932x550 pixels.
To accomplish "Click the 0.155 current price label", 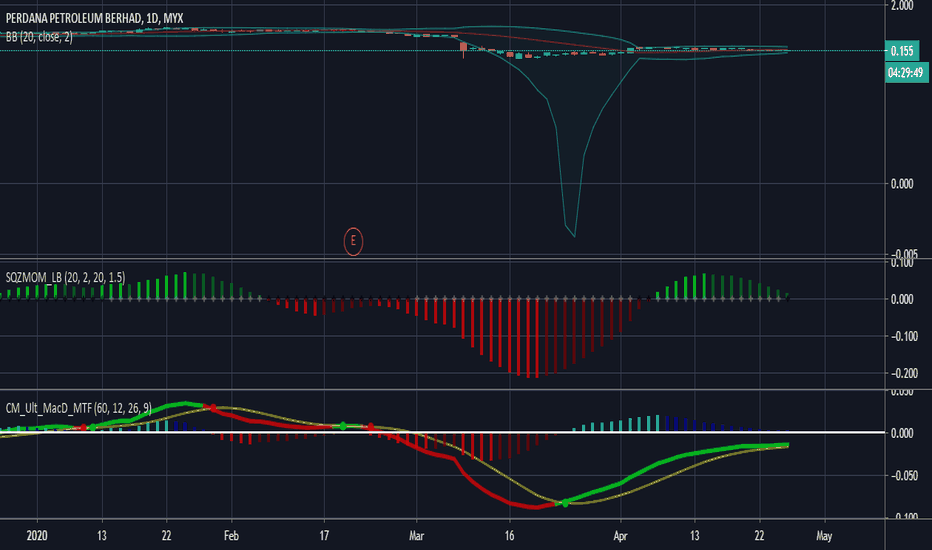I will pos(901,51).
